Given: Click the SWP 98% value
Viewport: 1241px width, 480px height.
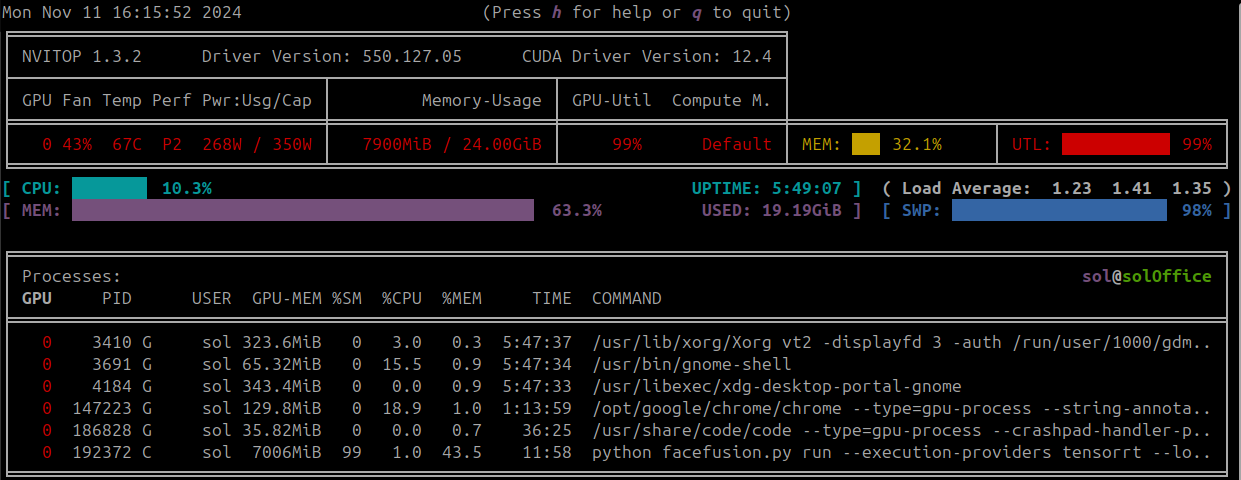Looking at the screenshot, I should pos(1197,211).
